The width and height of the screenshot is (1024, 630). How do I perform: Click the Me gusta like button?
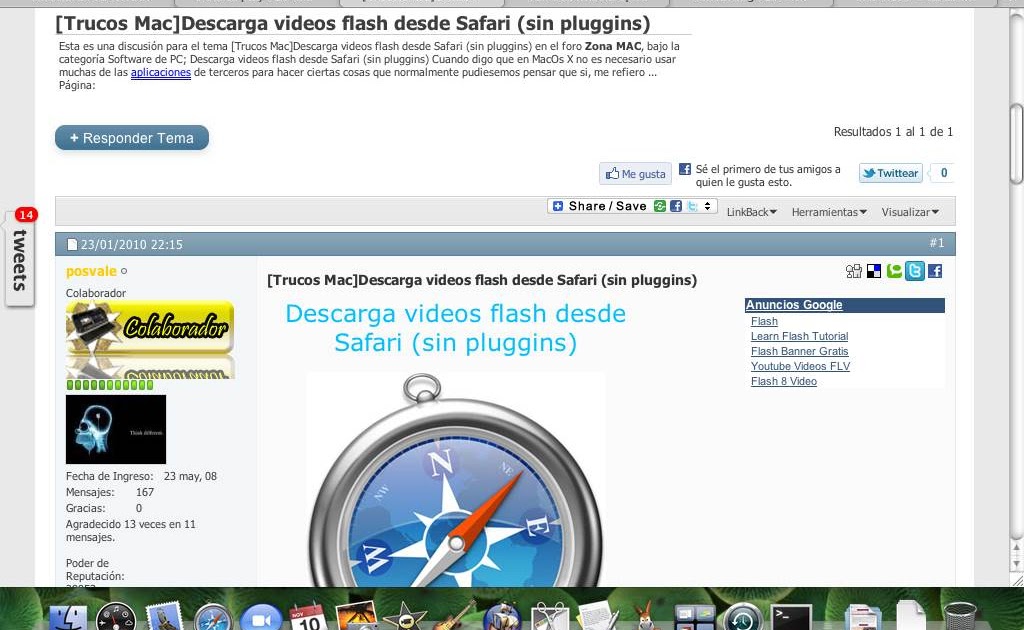point(635,174)
